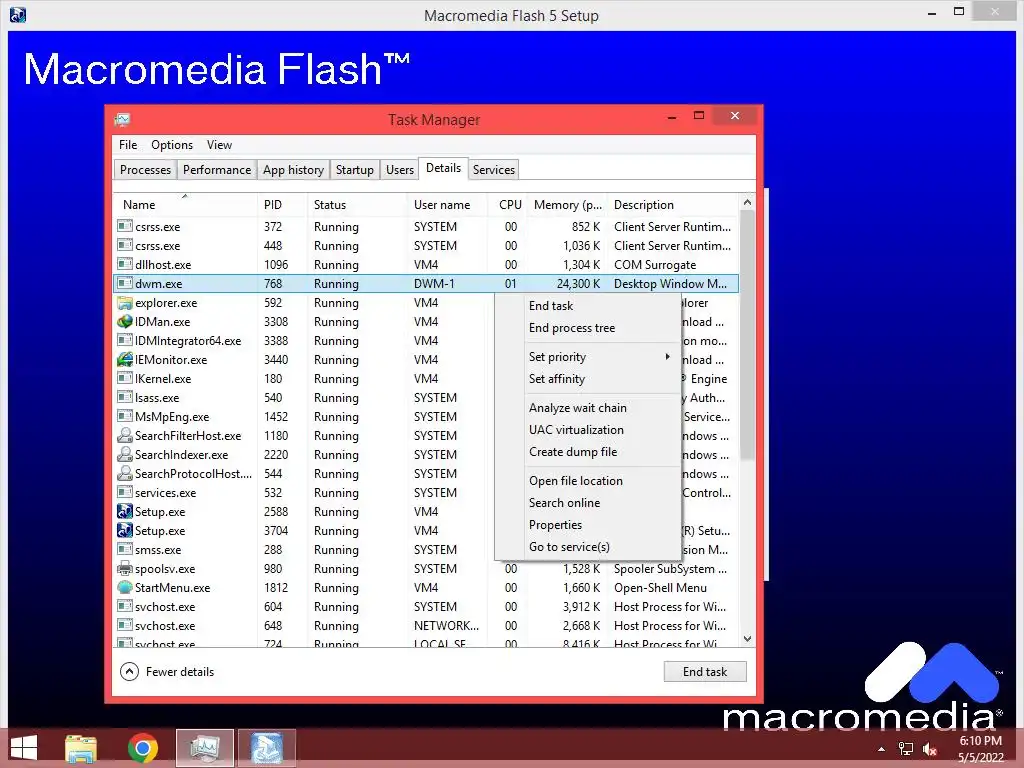Switch to the Users tab
1024x768 pixels.
[400, 170]
